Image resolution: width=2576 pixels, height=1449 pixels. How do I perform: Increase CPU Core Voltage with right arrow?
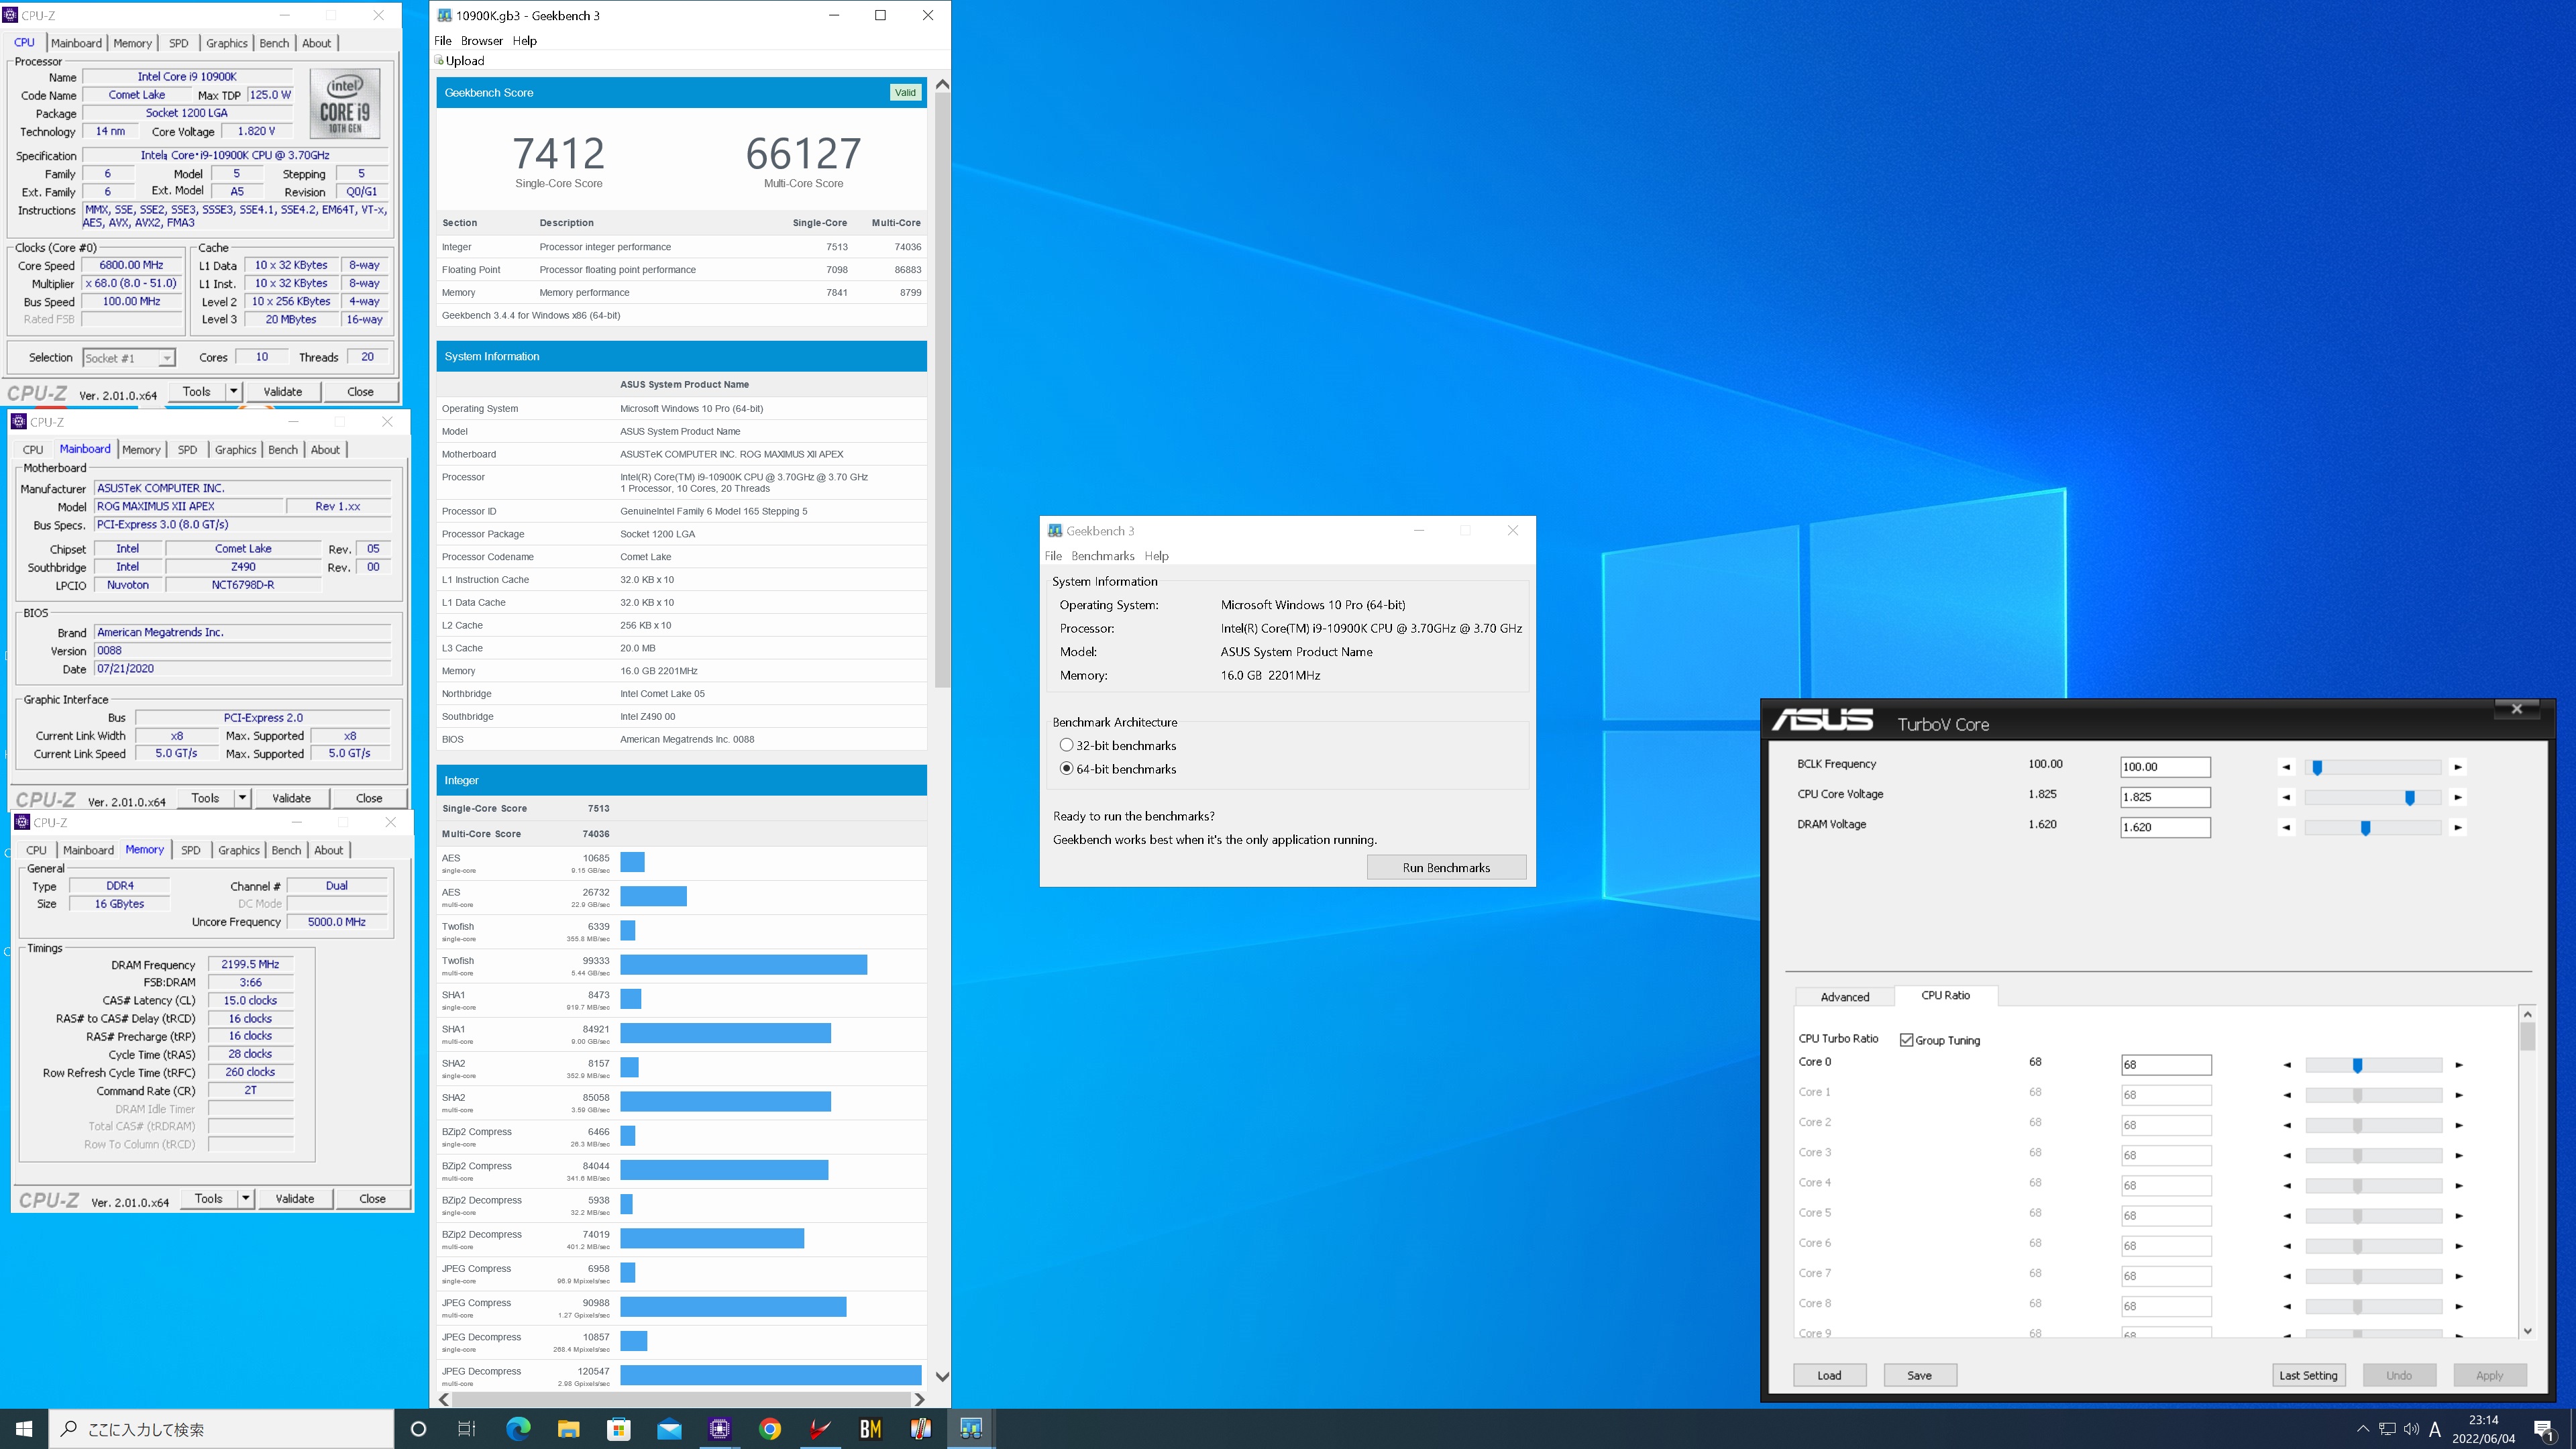[x=2458, y=797]
